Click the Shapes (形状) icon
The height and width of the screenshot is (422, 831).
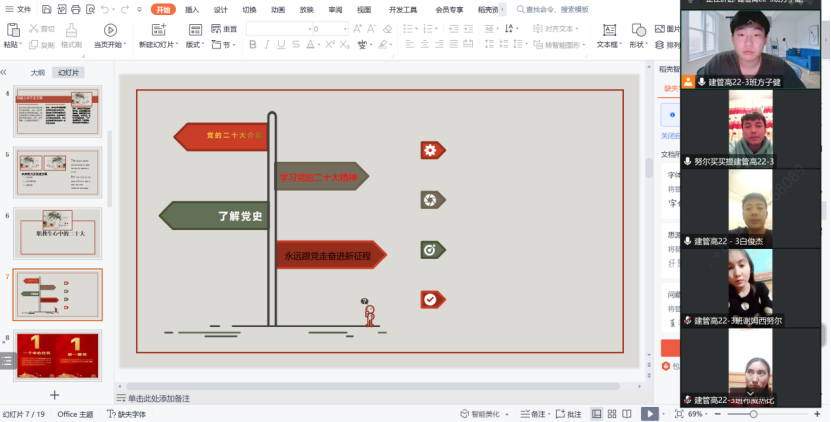point(637,31)
